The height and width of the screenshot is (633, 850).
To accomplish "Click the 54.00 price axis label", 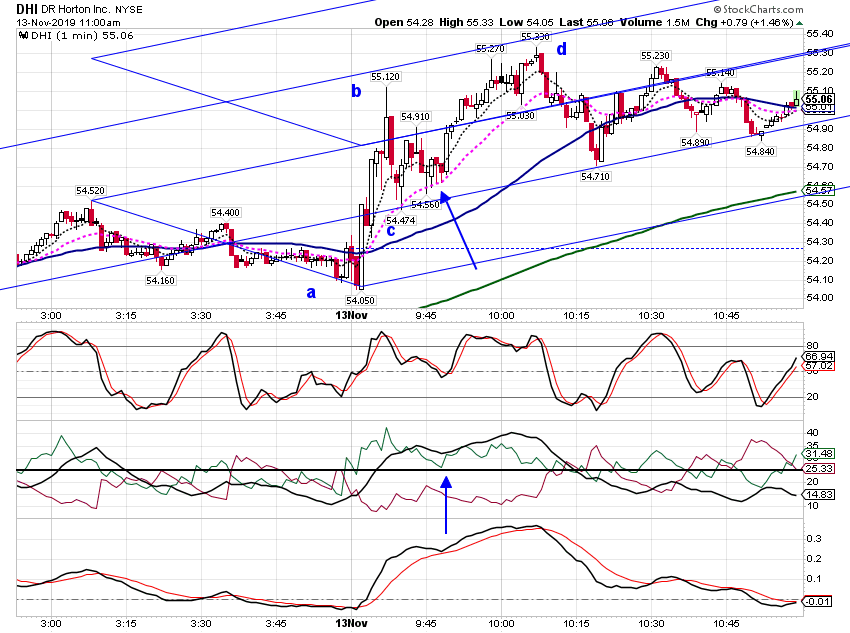I will 820,298.
